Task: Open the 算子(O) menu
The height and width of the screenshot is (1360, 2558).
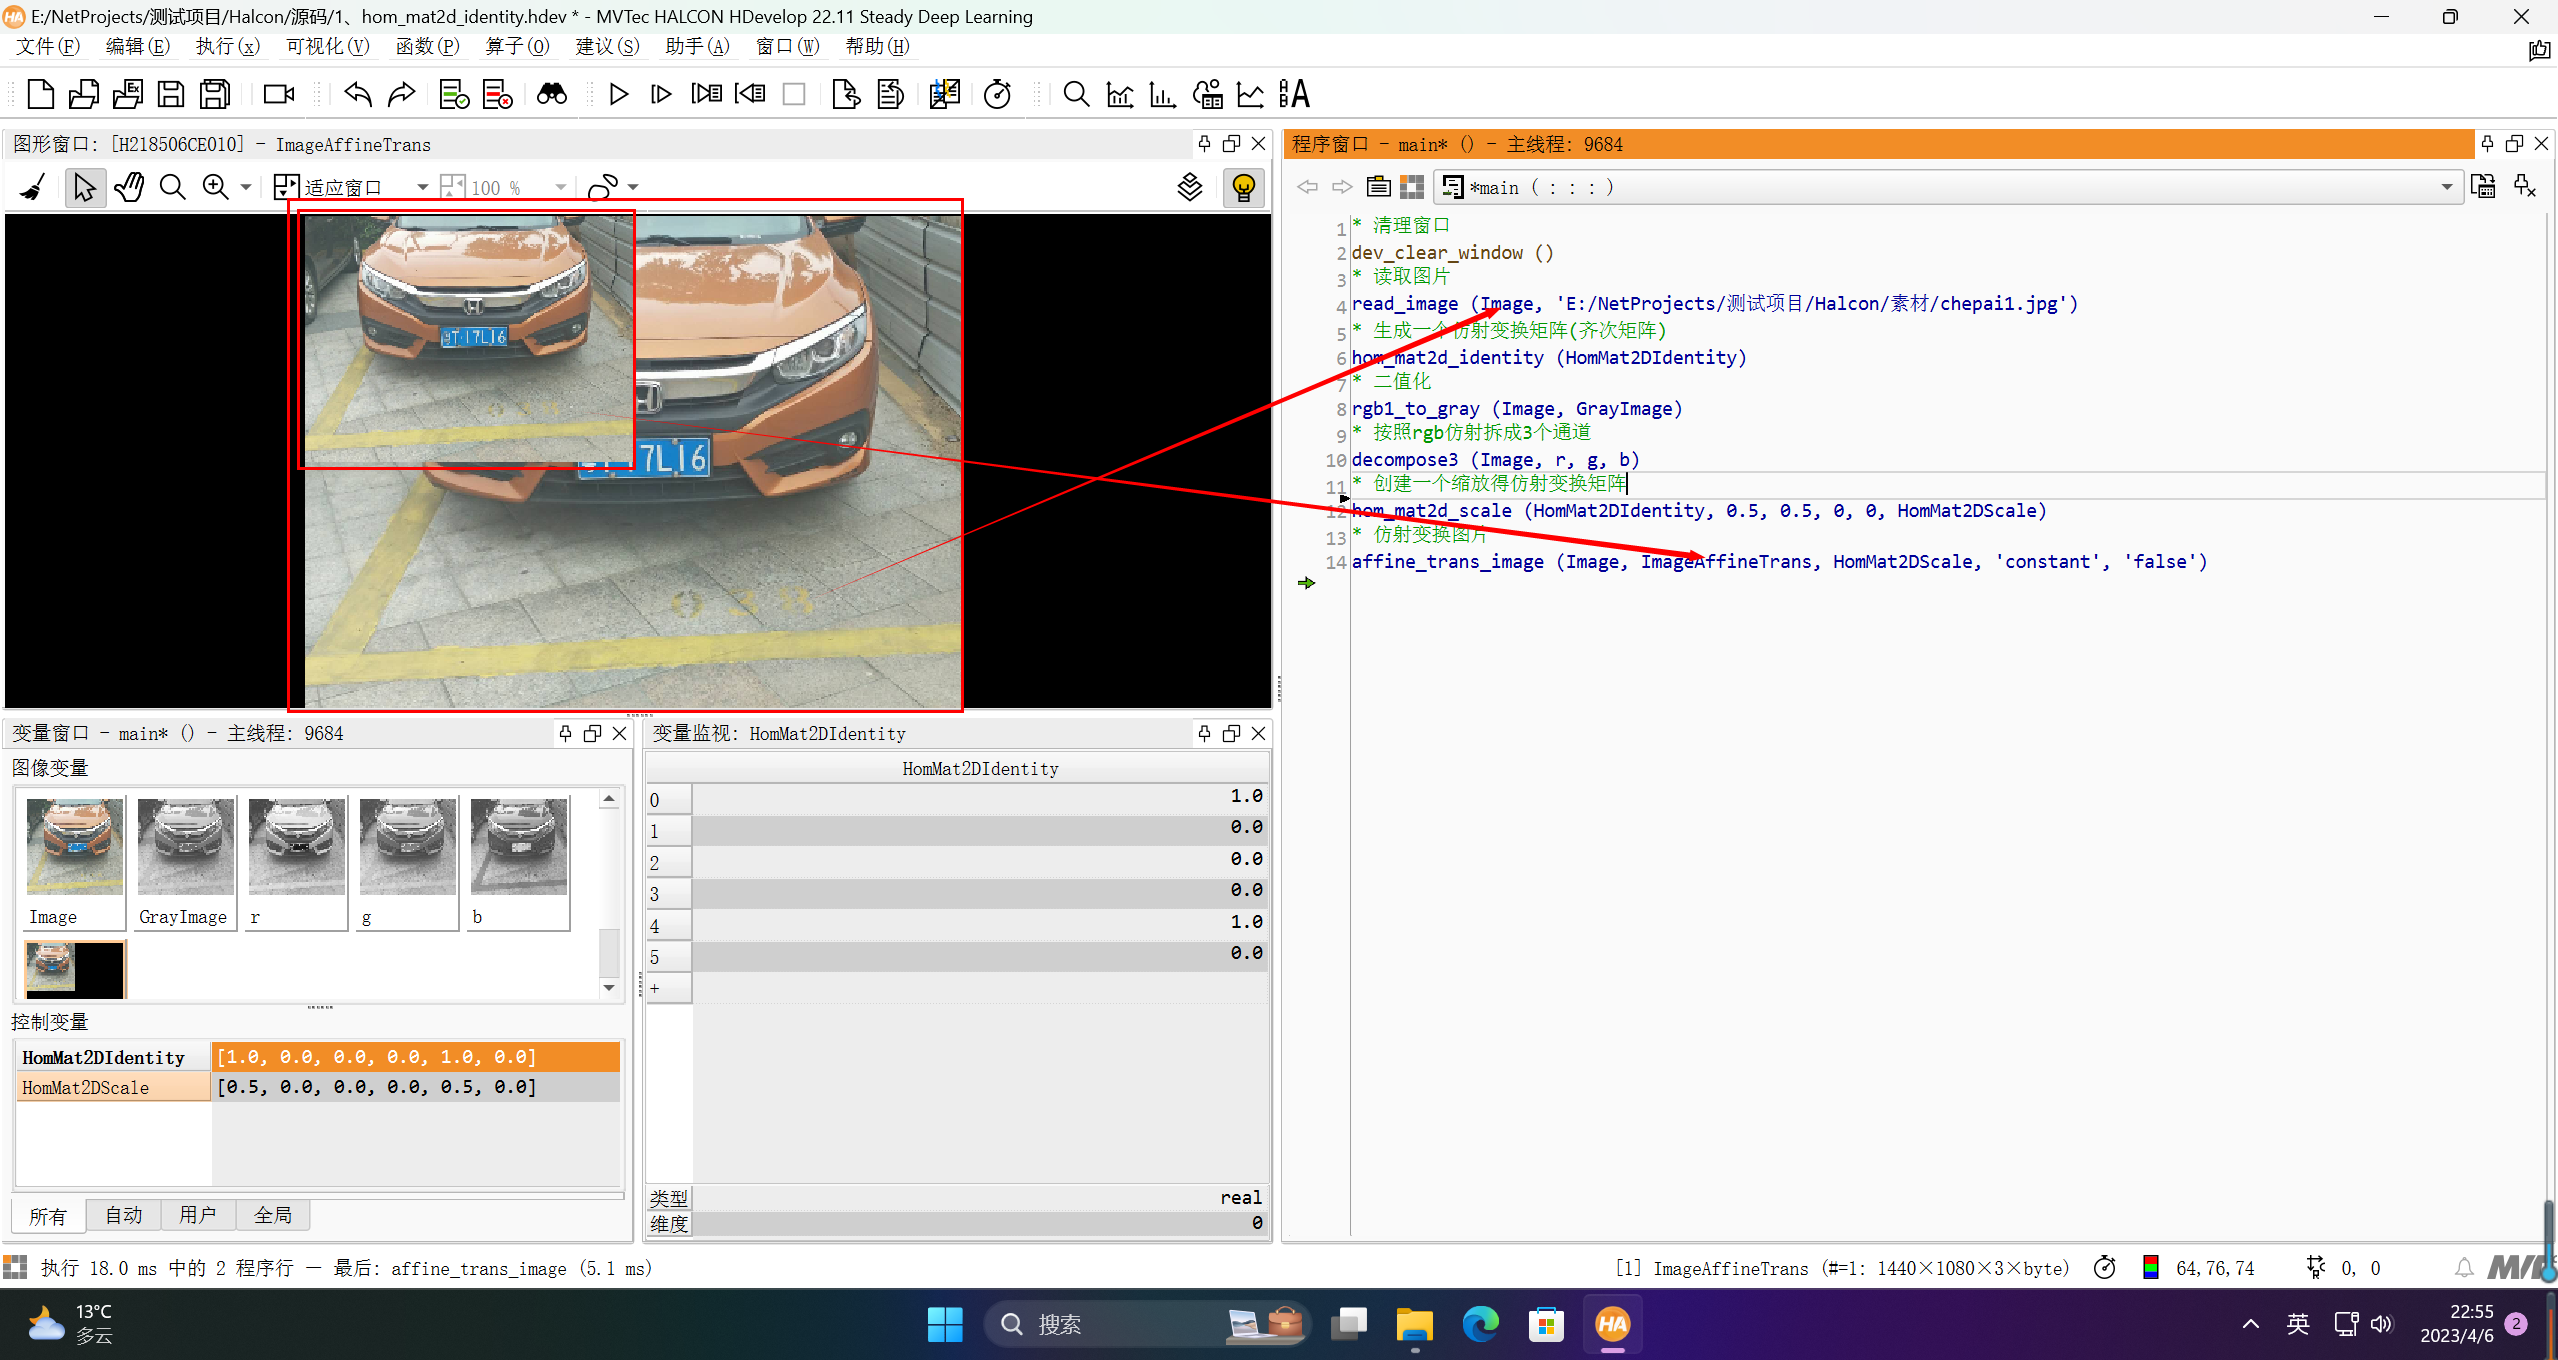Action: 517,46
